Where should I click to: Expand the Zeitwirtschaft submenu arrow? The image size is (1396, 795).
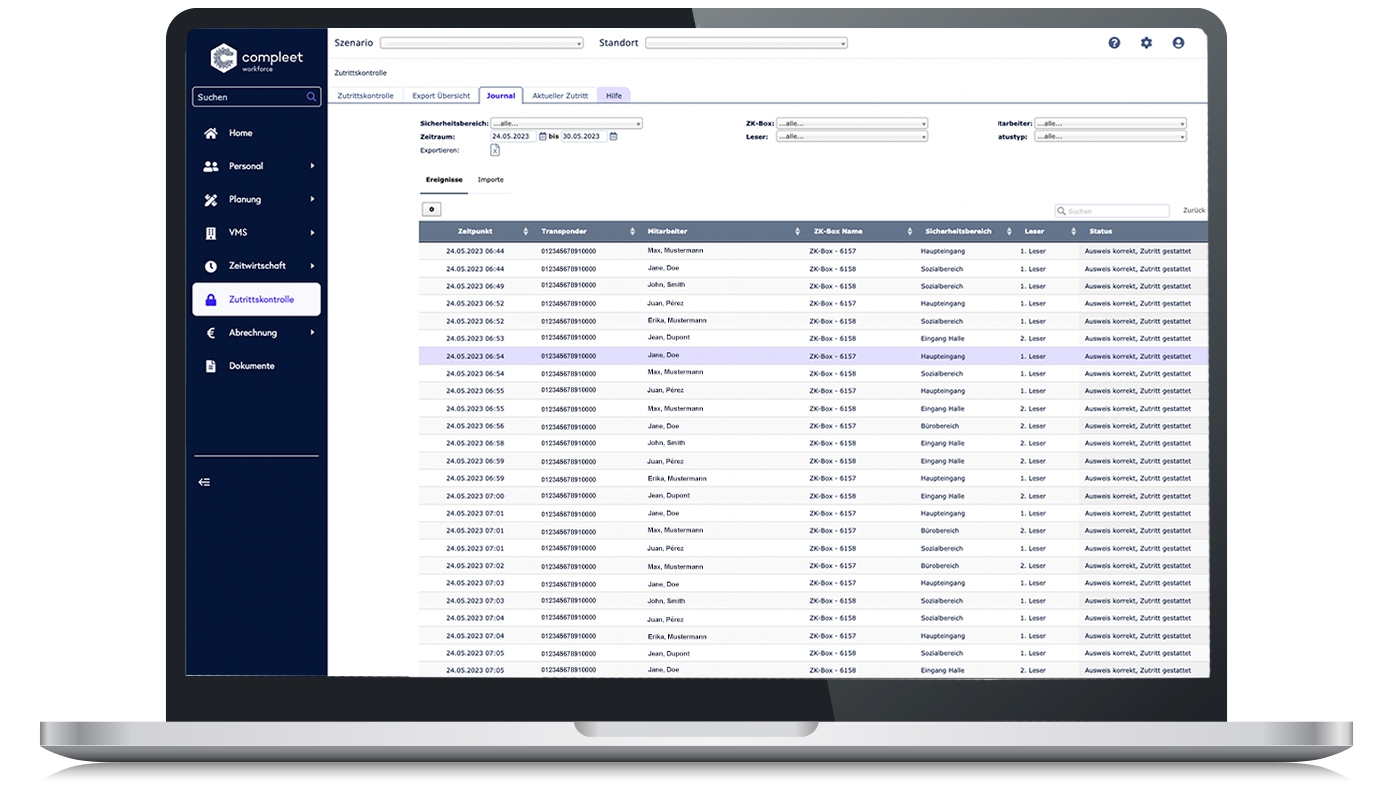312,266
